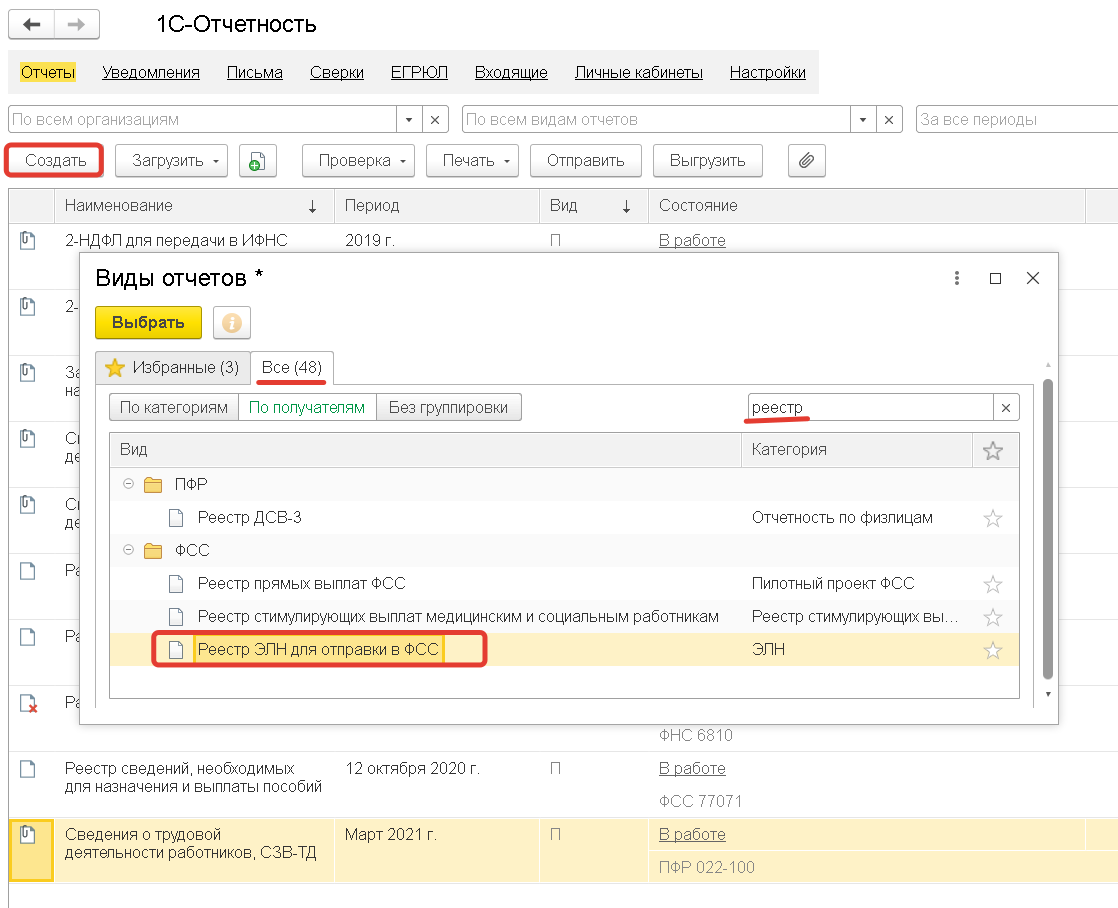The width and height of the screenshot is (1118, 908).
Task: Add Реестр прямых выплат ФСС to favorites
Action: (992, 584)
